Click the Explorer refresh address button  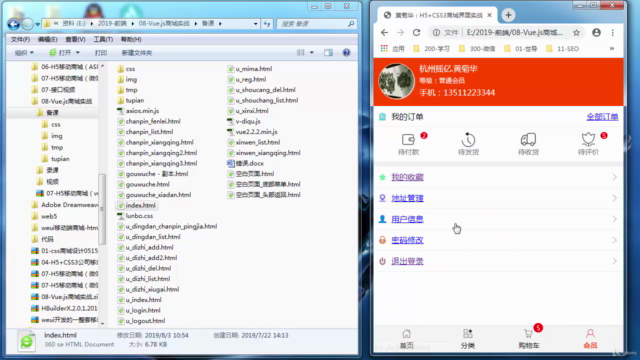[267, 24]
